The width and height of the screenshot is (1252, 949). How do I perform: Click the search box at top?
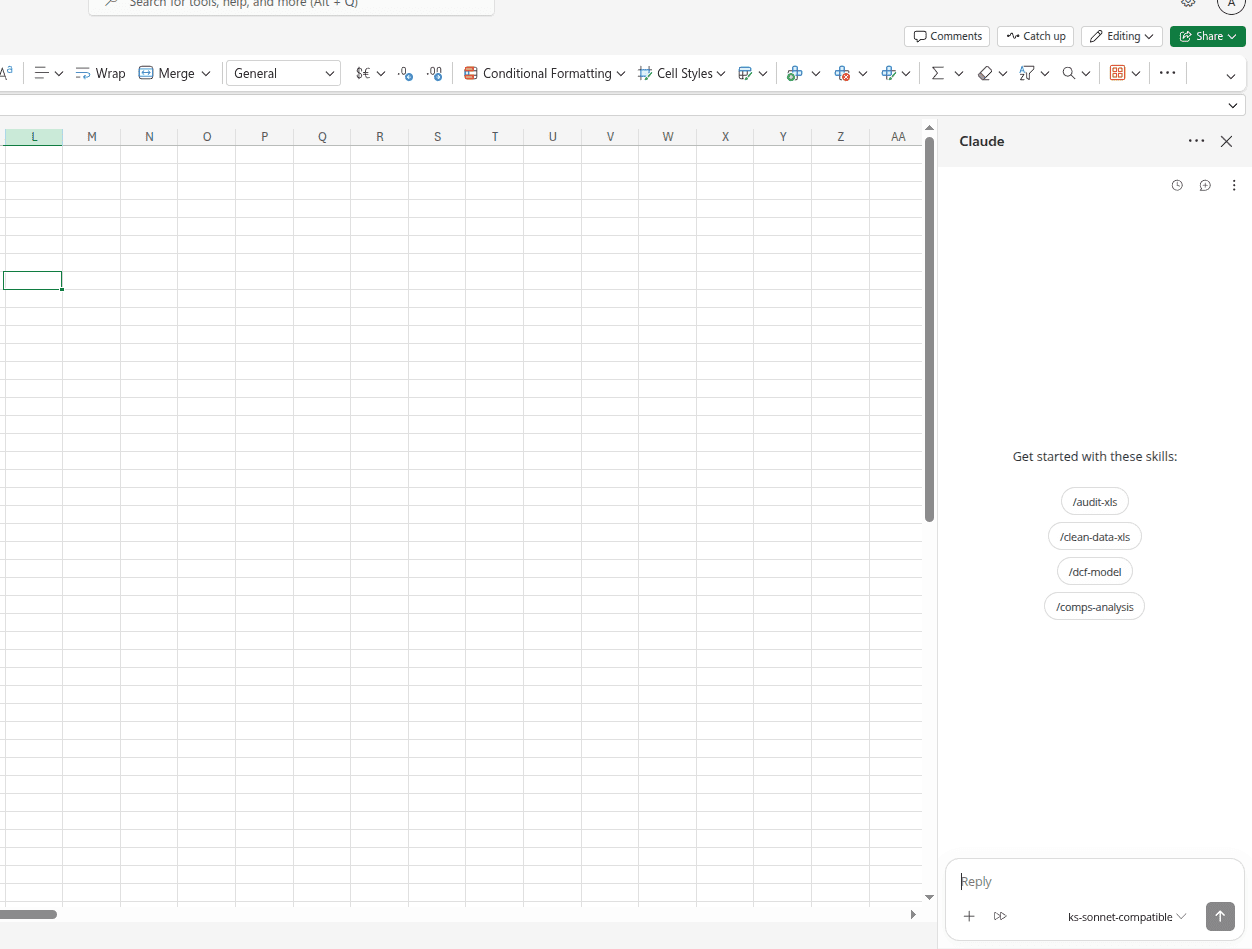pyautogui.click(x=291, y=5)
